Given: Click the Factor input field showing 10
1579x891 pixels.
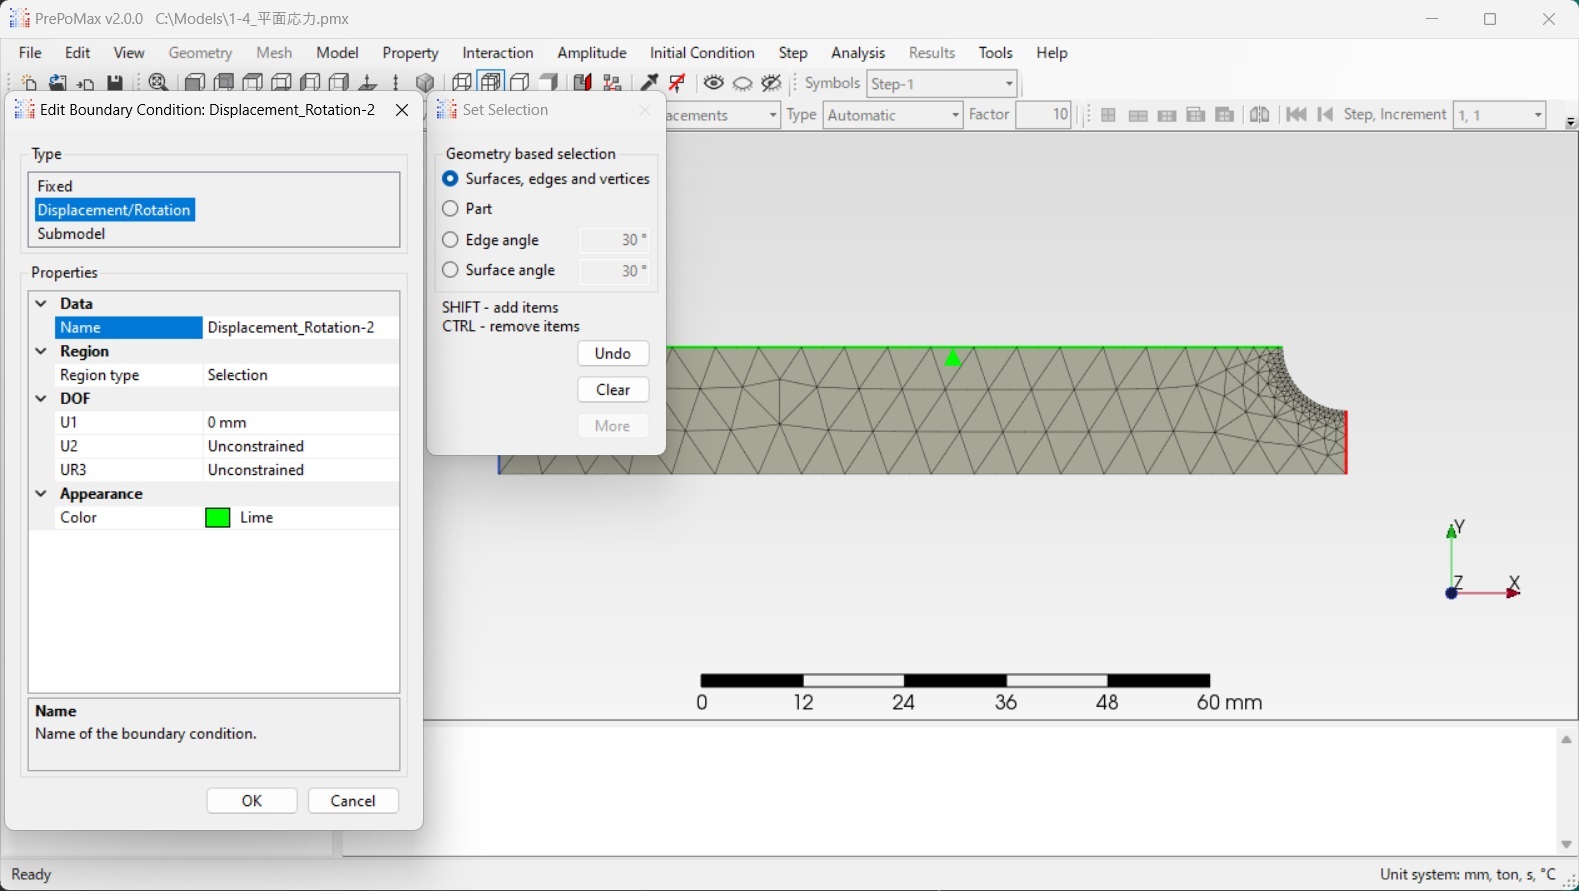Looking at the screenshot, I should (x=1043, y=115).
